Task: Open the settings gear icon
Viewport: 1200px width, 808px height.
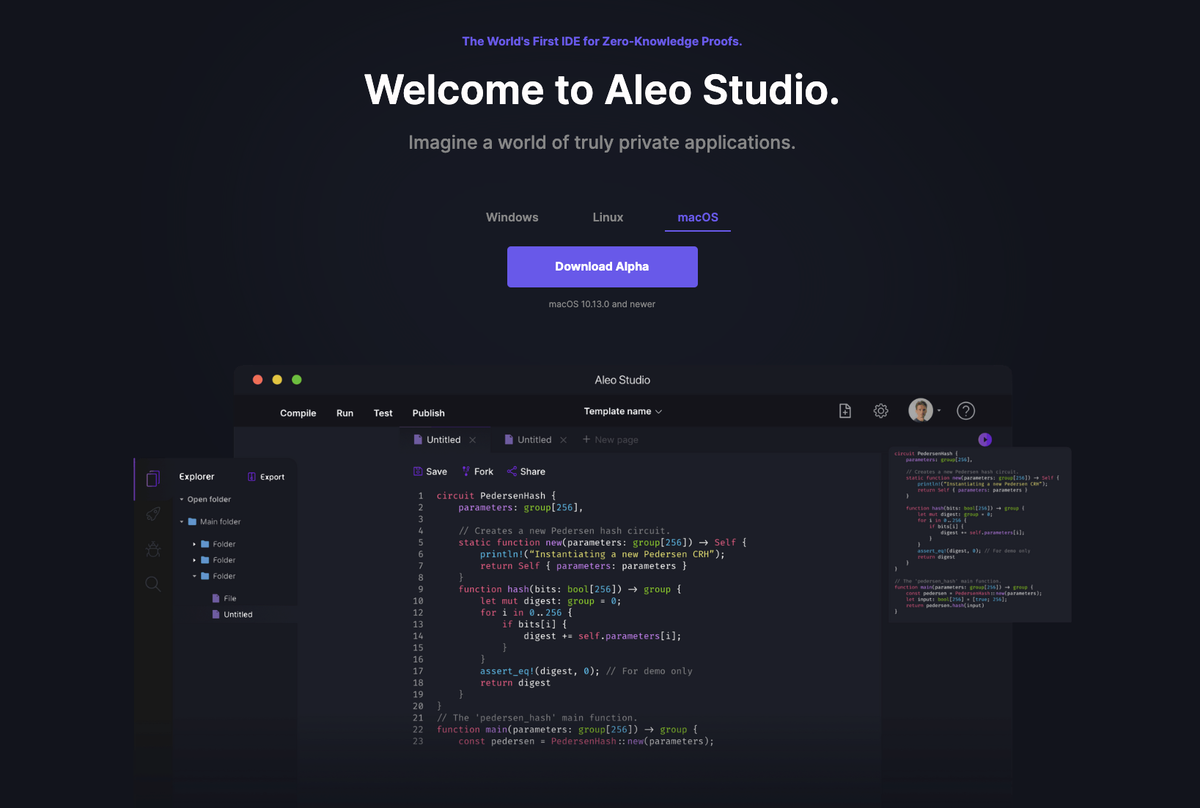Action: (881, 411)
